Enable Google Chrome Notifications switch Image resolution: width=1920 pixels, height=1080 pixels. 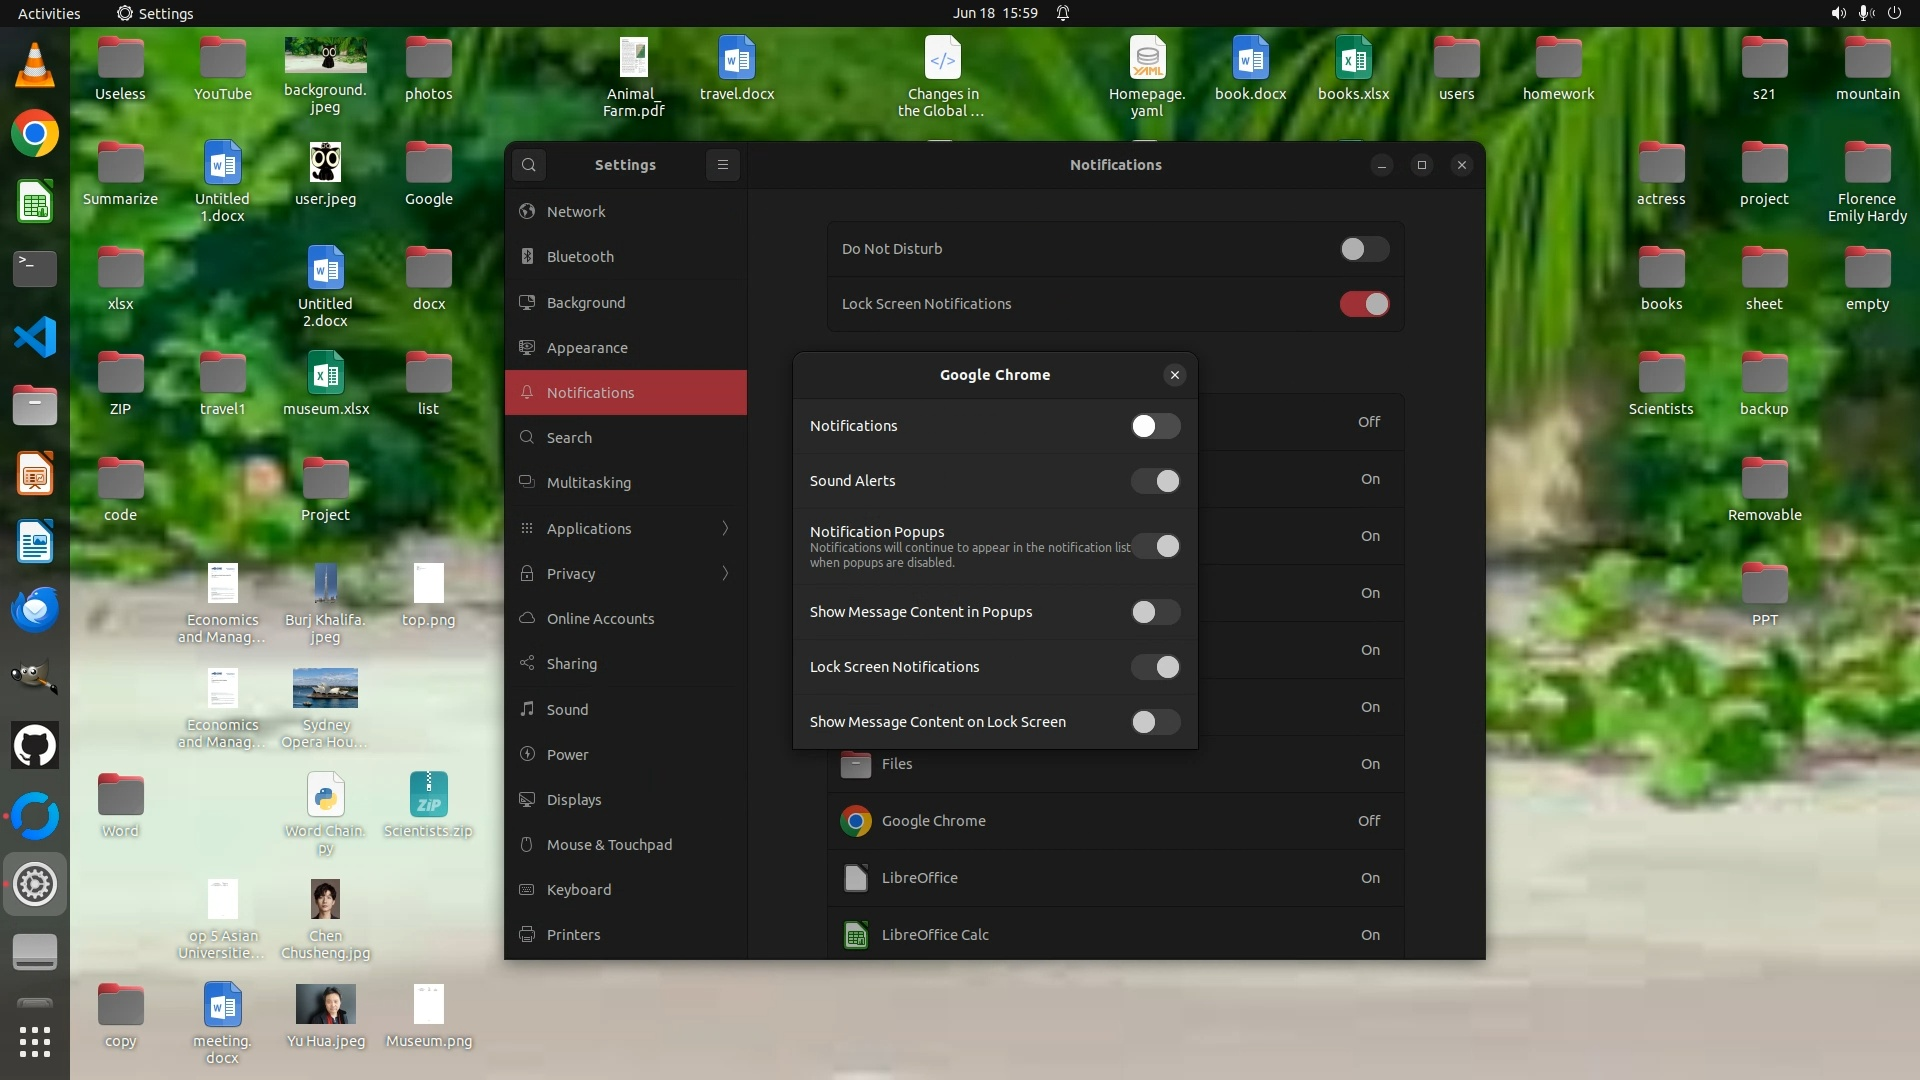point(1155,426)
